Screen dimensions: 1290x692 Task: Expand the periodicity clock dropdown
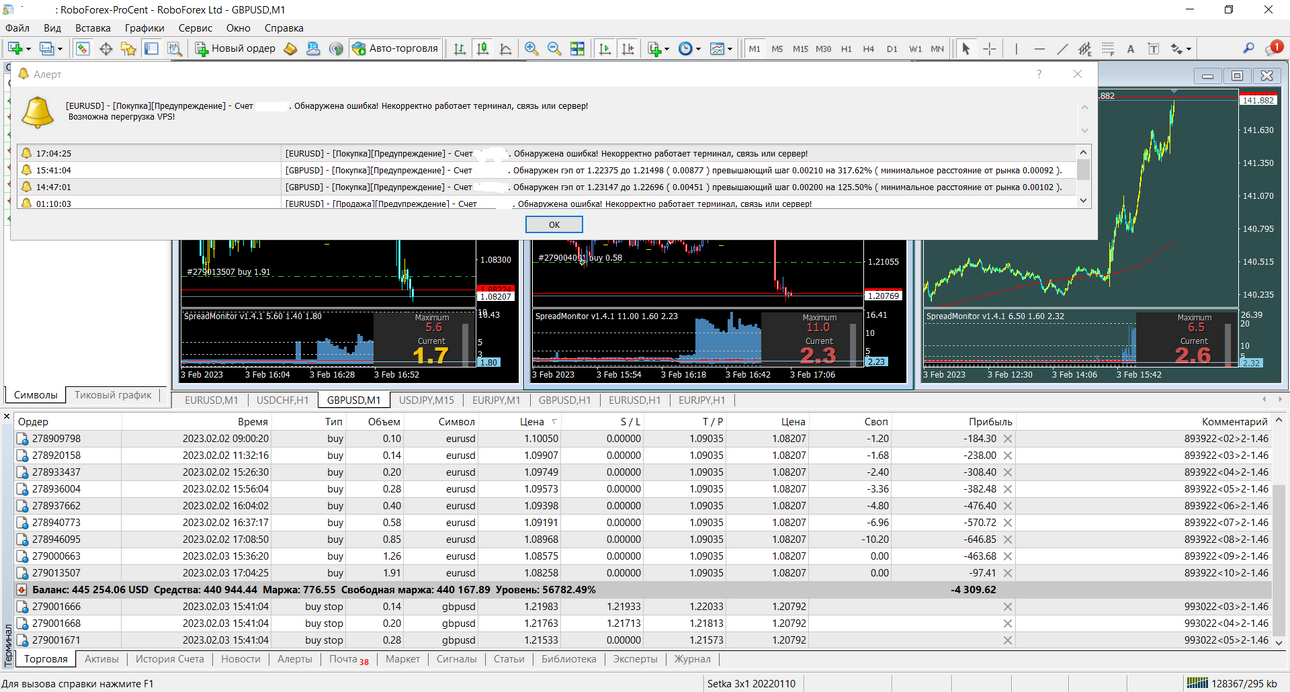click(x=699, y=48)
